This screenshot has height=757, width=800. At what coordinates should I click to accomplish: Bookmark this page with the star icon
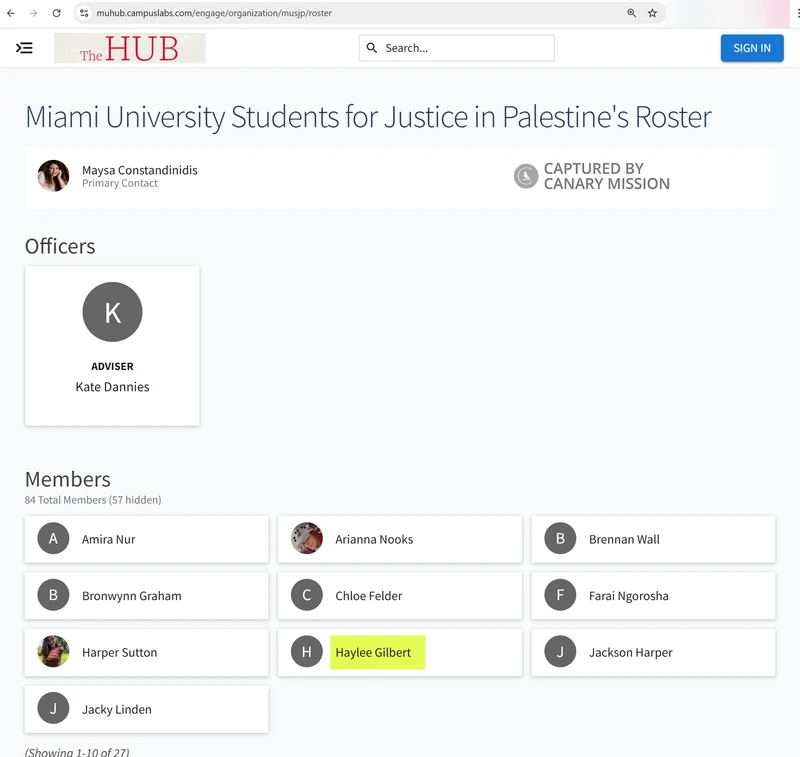[x=653, y=13]
